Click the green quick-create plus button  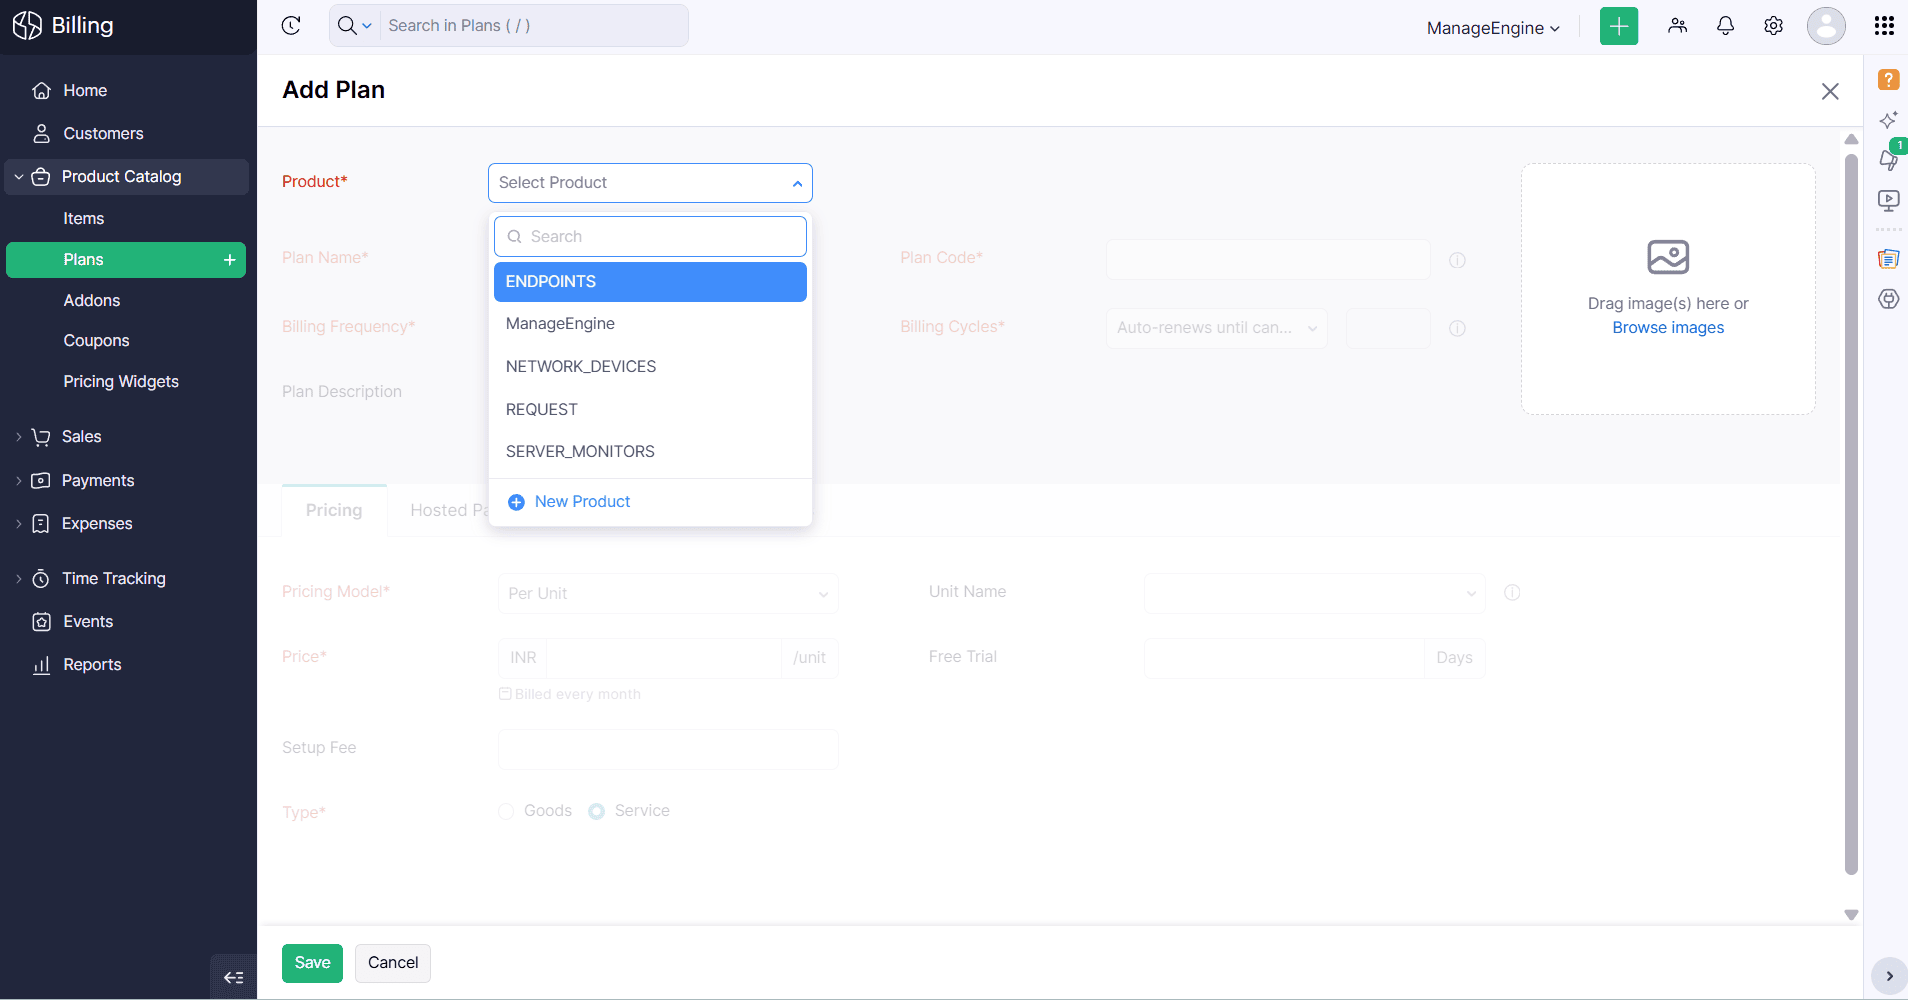1619,26
